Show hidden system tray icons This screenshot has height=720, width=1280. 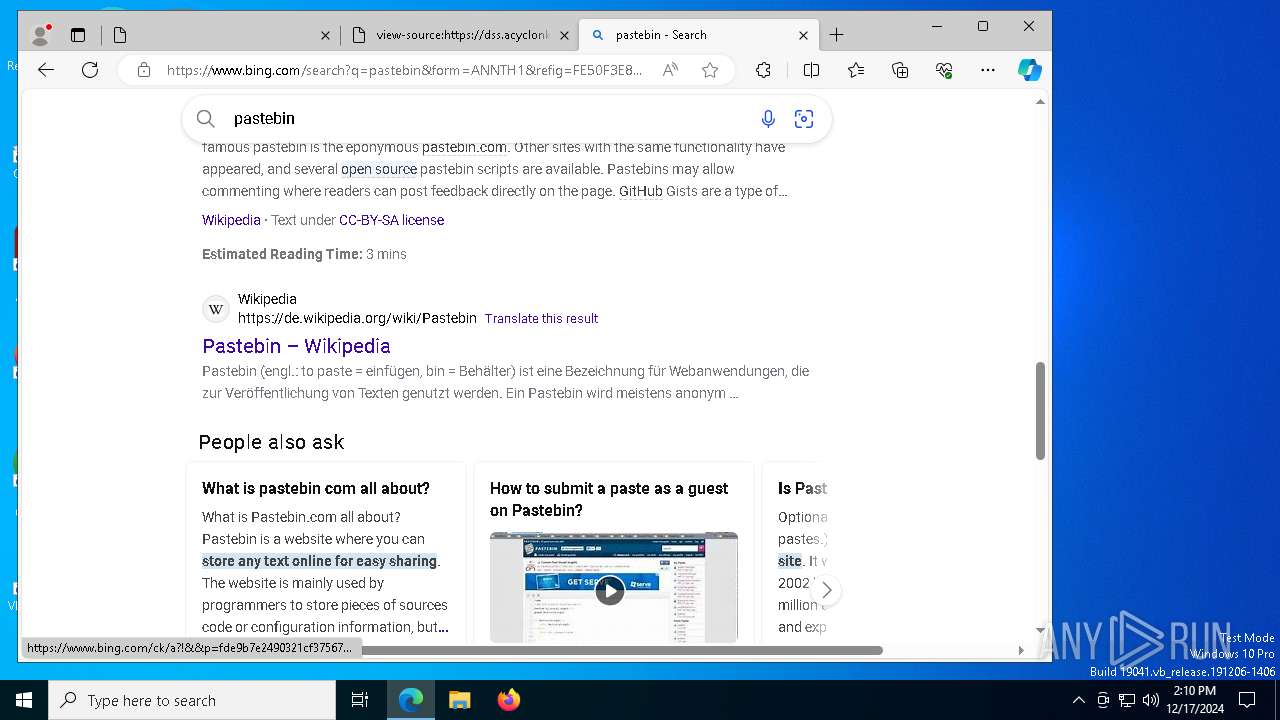(1078, 700)
